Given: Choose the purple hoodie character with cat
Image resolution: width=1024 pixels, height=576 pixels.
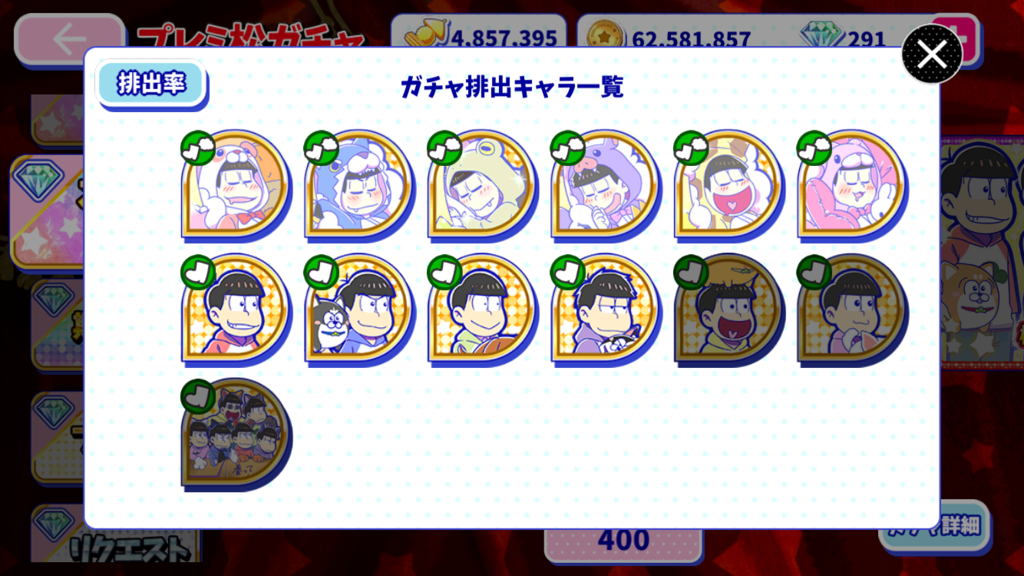Looking at the screenshot, I should (606, 310).
